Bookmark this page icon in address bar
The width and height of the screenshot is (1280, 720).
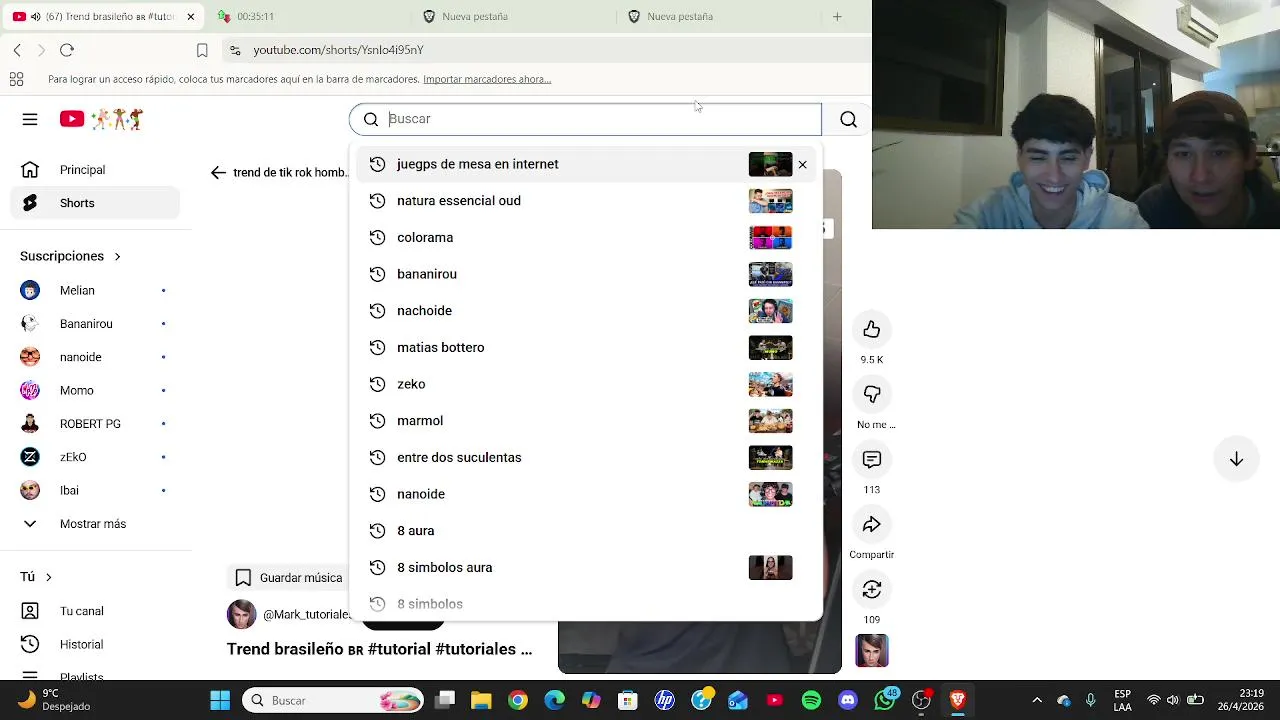202,50
